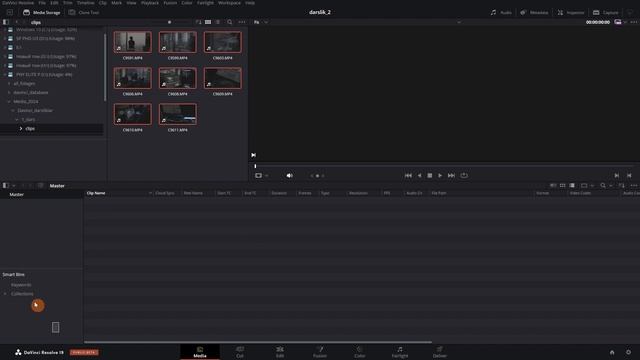The image size is (640, 360).
Task: Stop playback in the viewer
Action: (x=430, y=176)
